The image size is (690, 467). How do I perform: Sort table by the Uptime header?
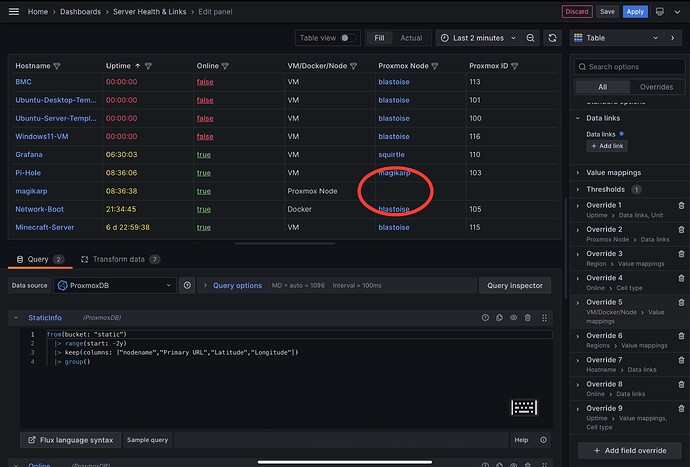tap(118, 66)
